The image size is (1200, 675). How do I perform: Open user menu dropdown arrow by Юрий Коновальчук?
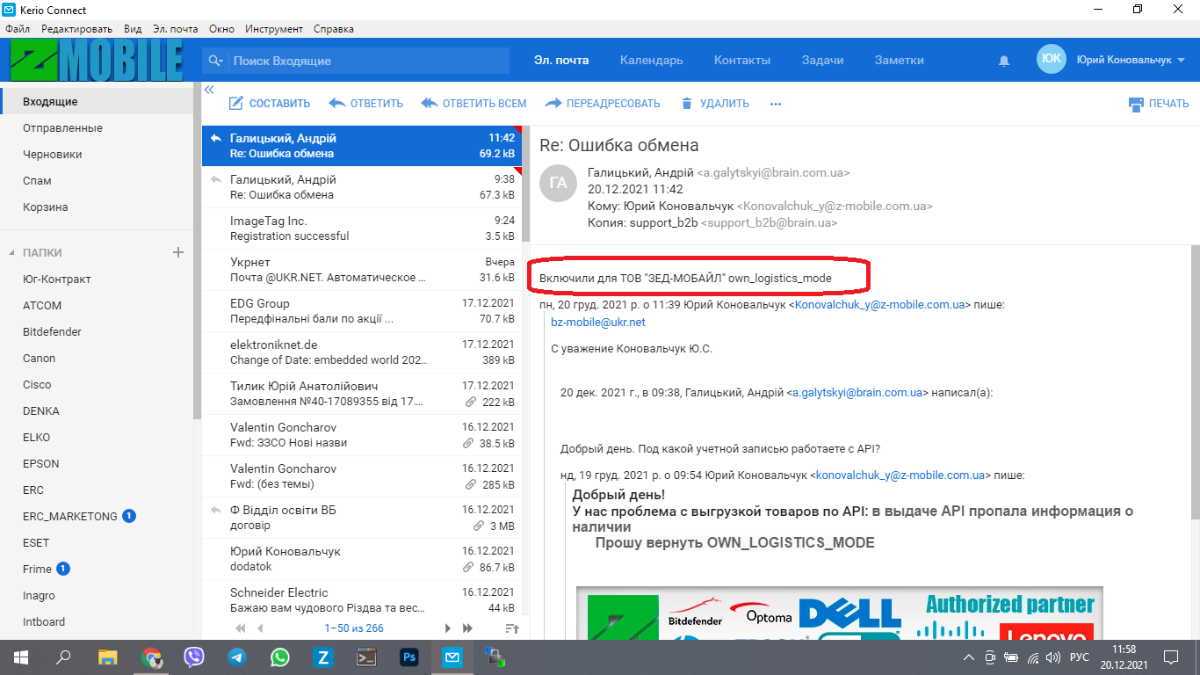1182,60
